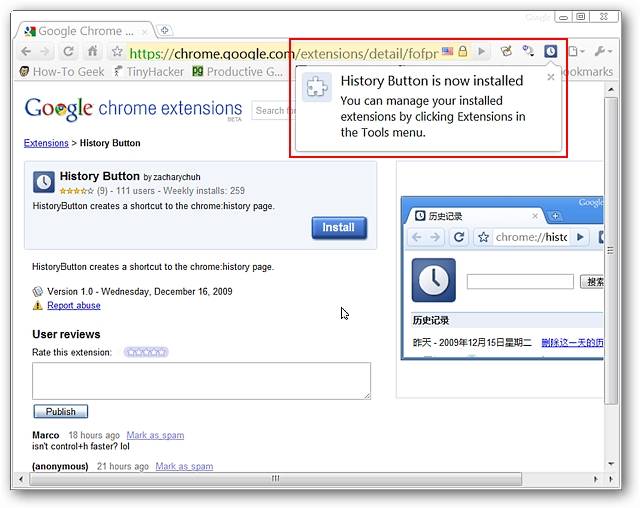Screen dimensions: 640x508
Task: Click the vertical scrollbar up arrow
Action: (x=611, y=89)
